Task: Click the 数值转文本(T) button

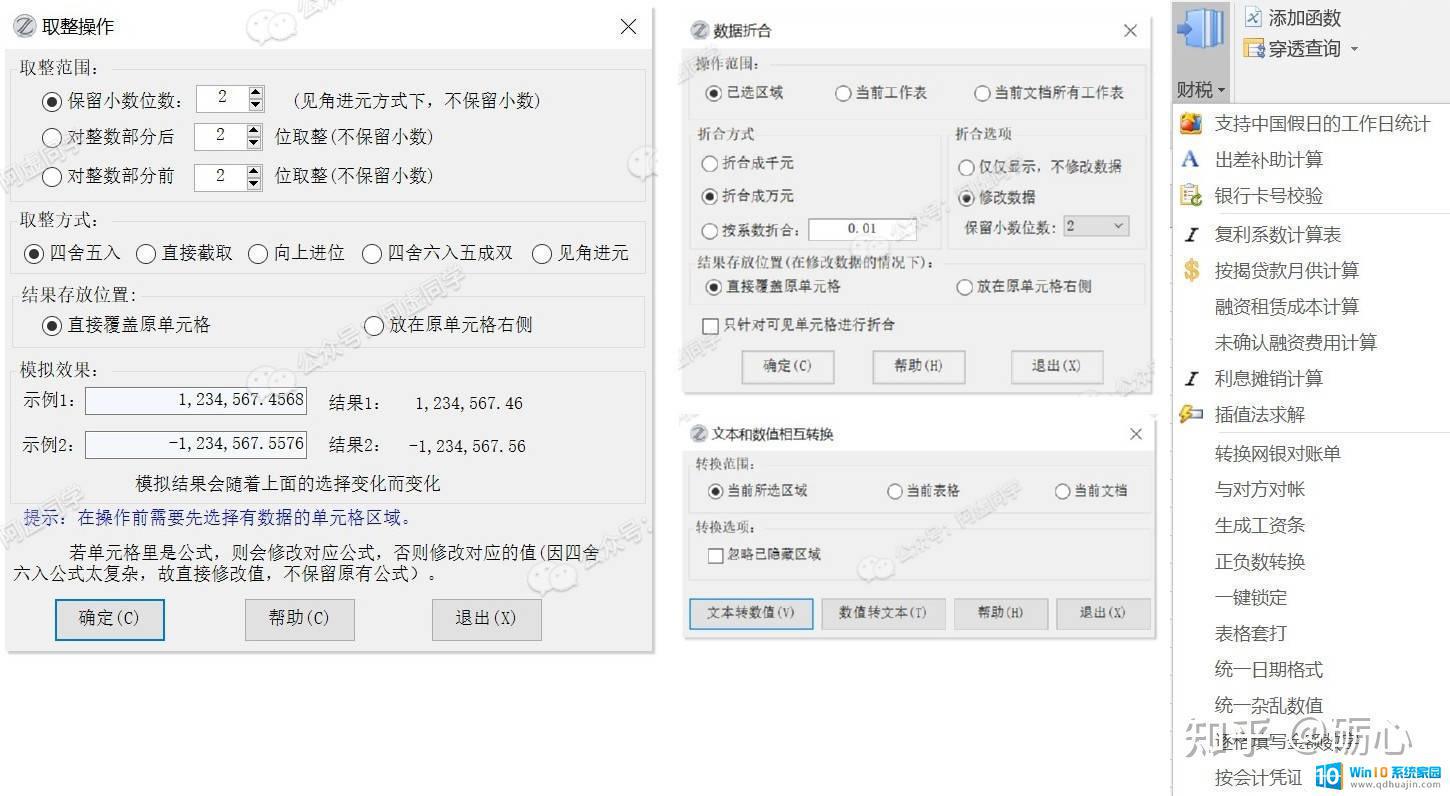Action: coord(883,613)
